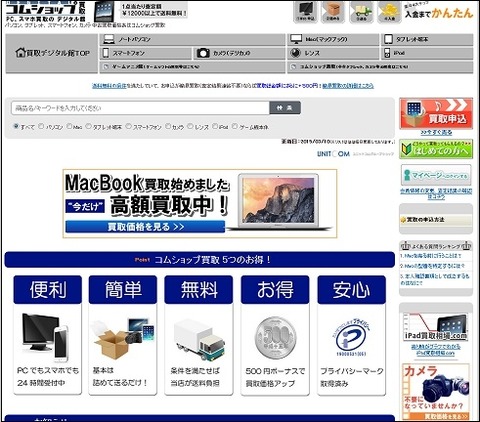Screen dimensions: 480x422
Task: Select the タブレット端末 radio button
Action: point(88,126)
